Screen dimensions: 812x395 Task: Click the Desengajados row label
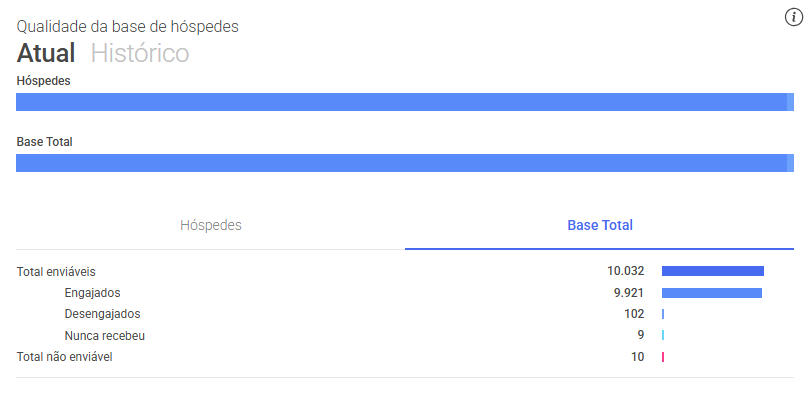102,314
